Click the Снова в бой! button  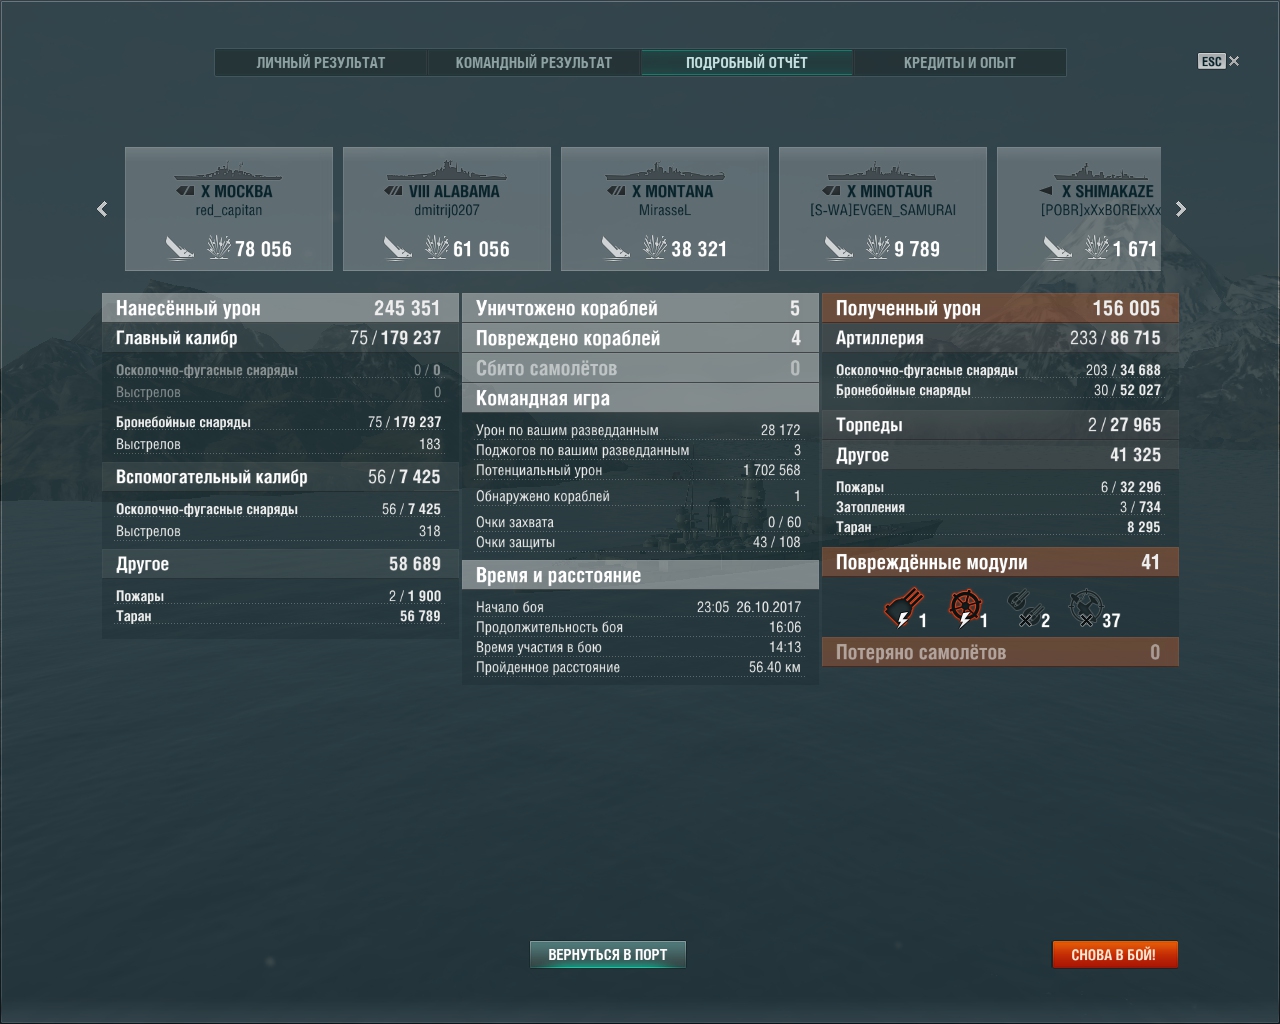(1114, 955)
